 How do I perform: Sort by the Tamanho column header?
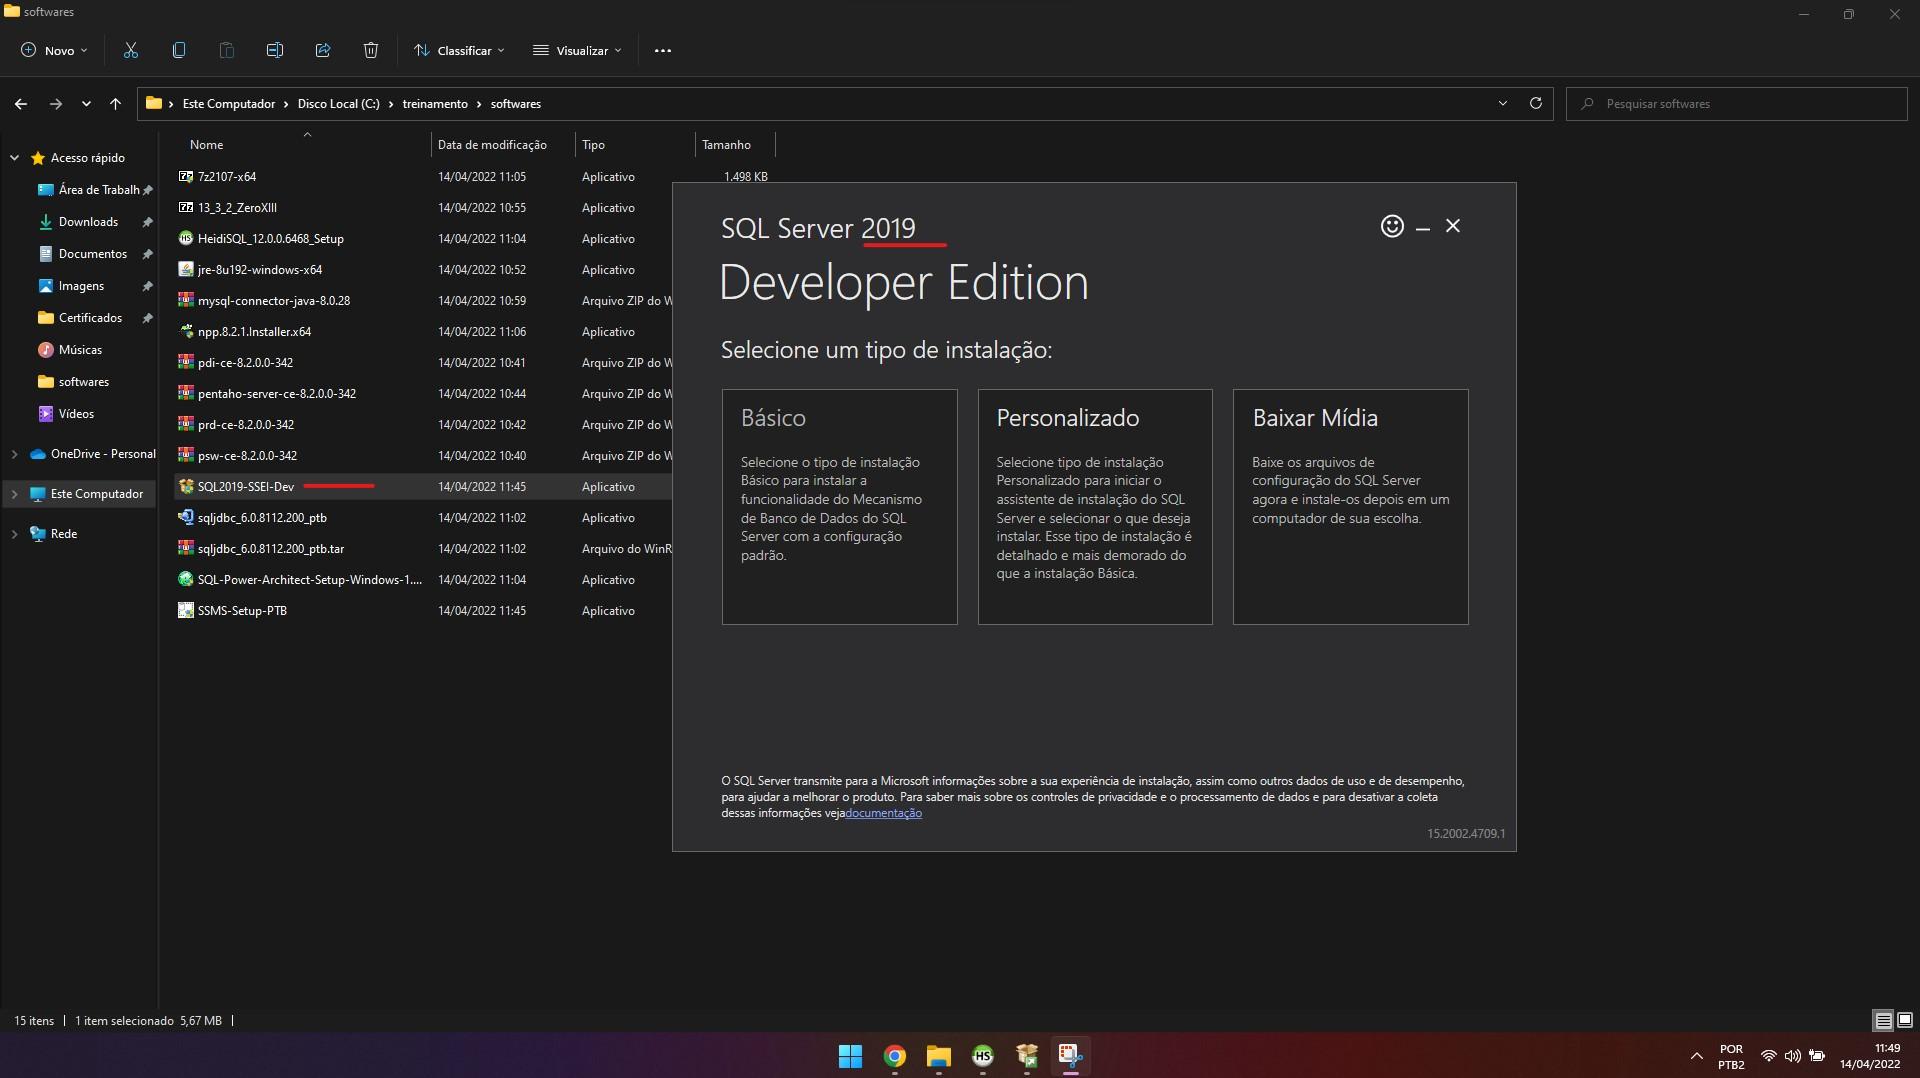tap(735, 144)
